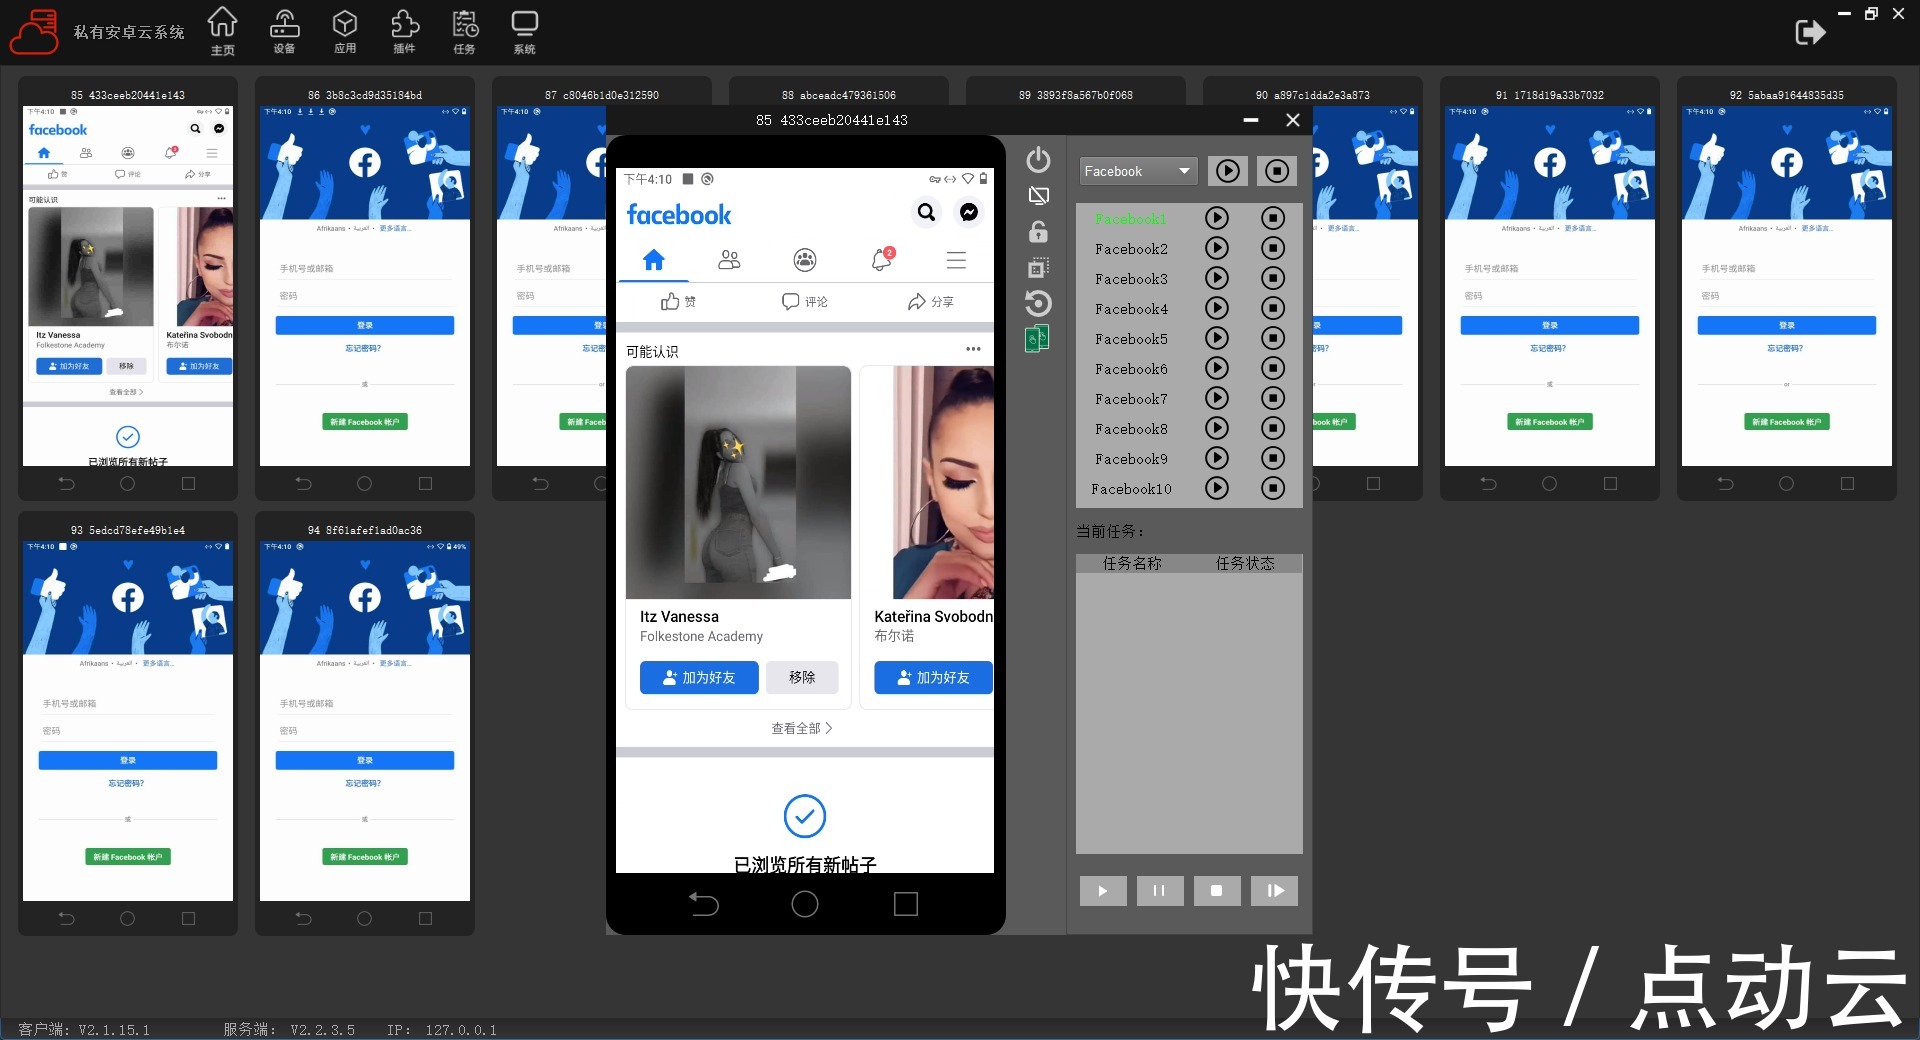Click the password field on device 91
Screen dimensions: 1920x1040
click(1550, 296)
